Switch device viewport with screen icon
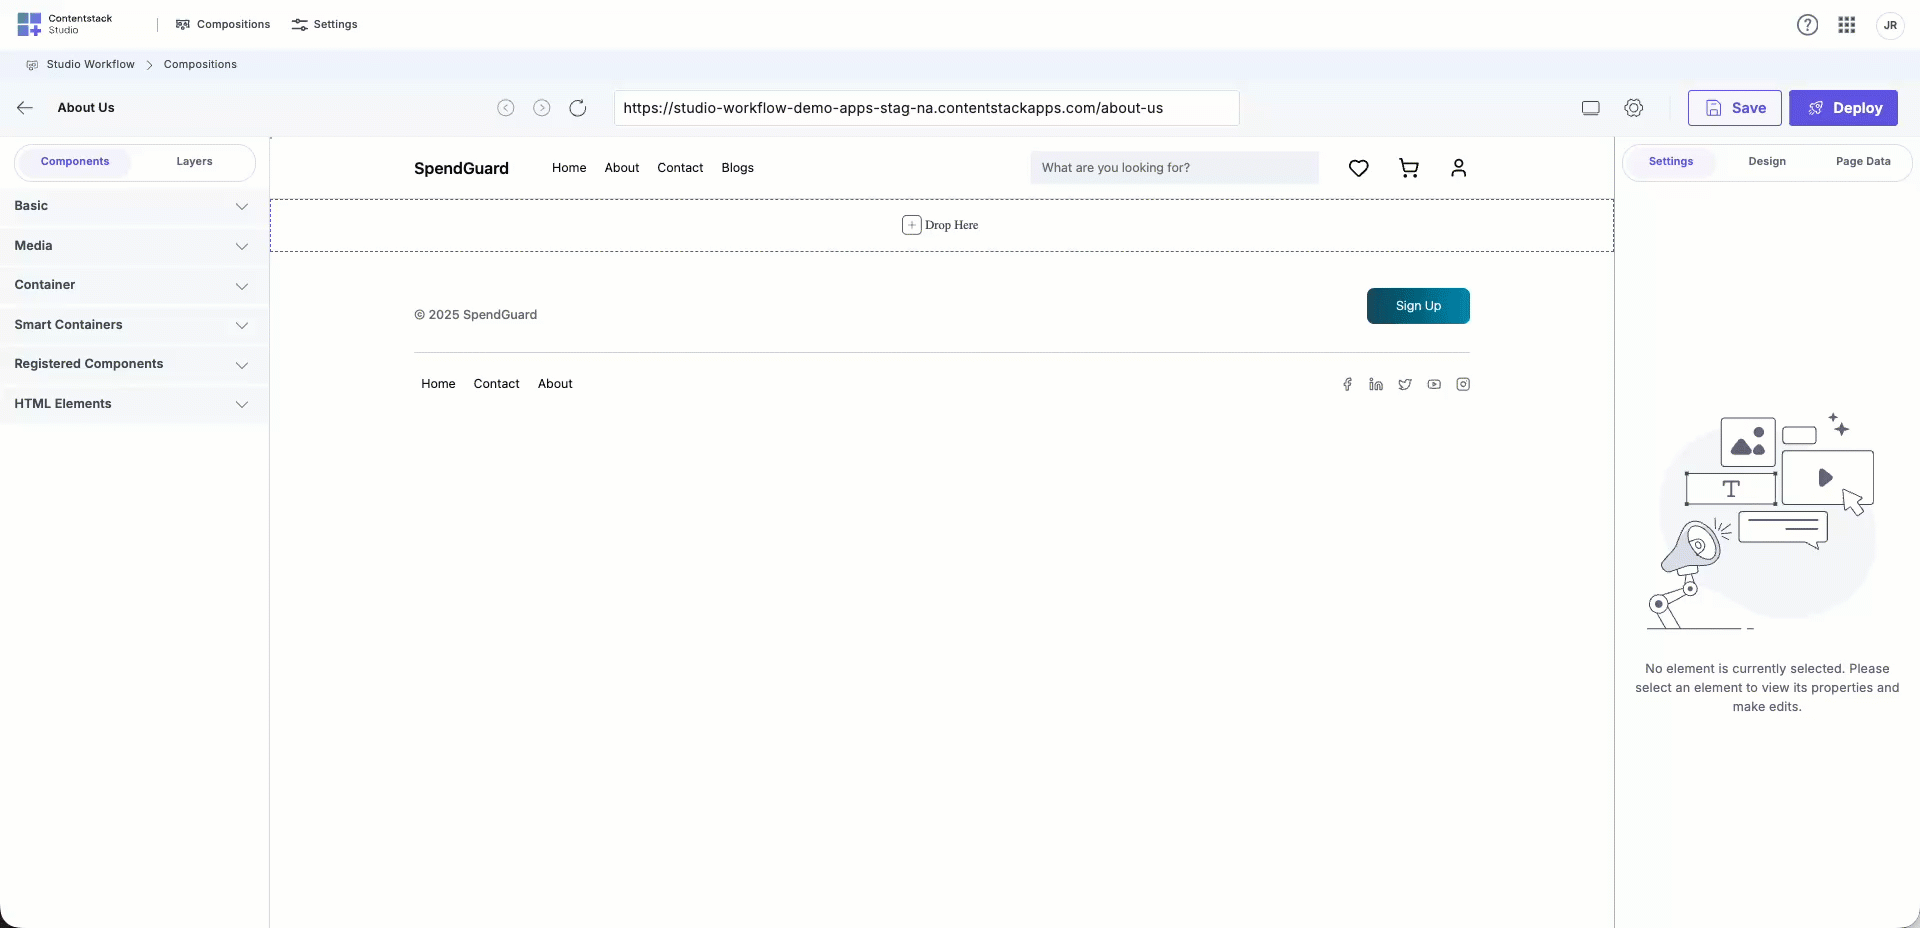The height and width of the screenshot is (928, 1920). point(1591,108)
